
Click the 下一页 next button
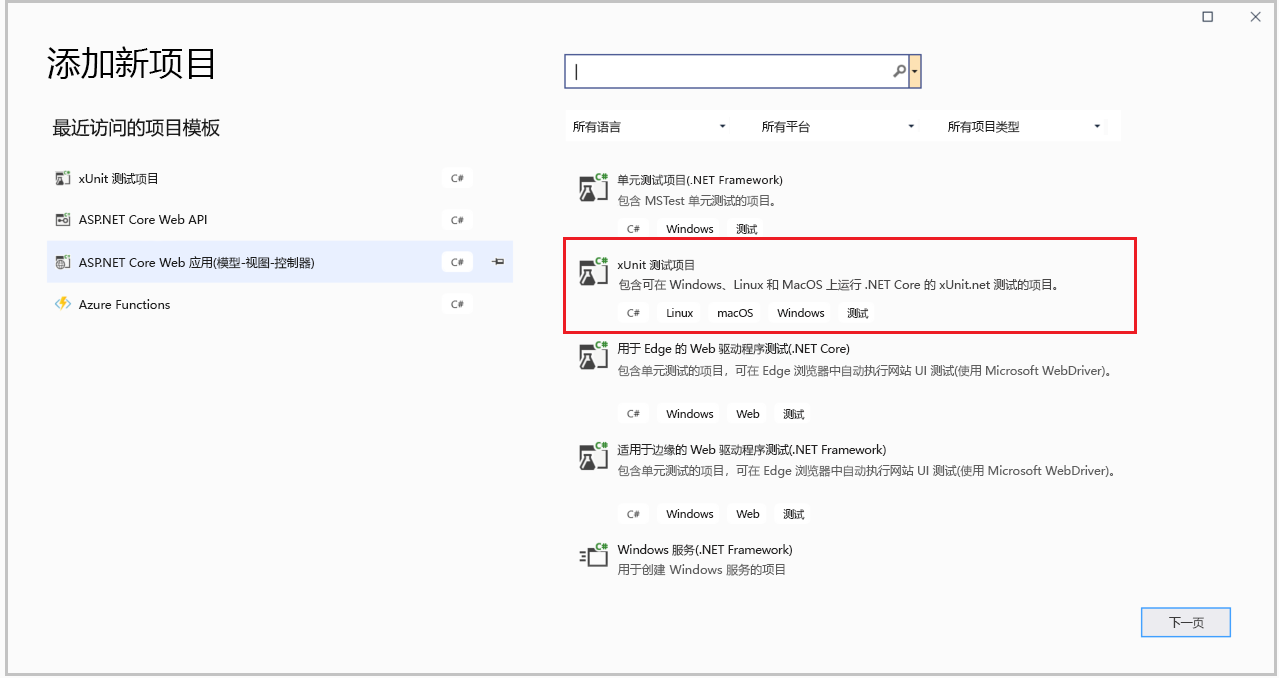(1186, 622)
